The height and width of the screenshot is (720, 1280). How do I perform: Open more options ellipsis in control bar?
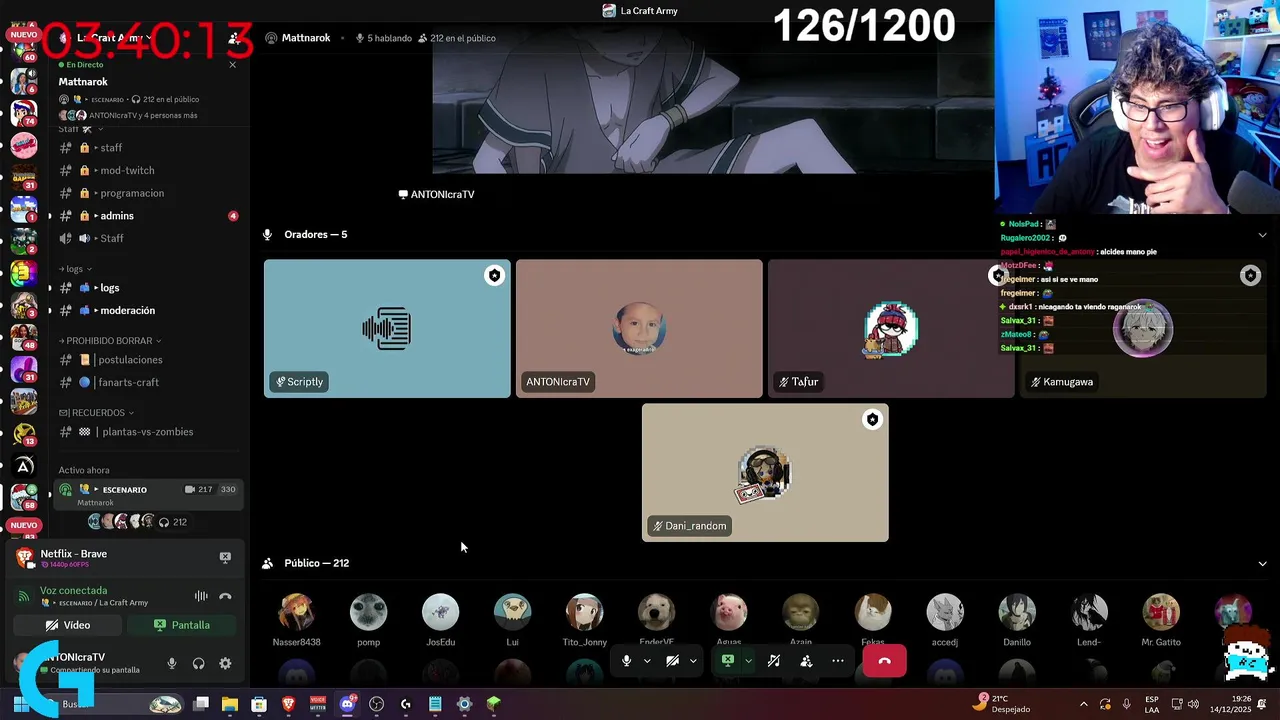838,661
